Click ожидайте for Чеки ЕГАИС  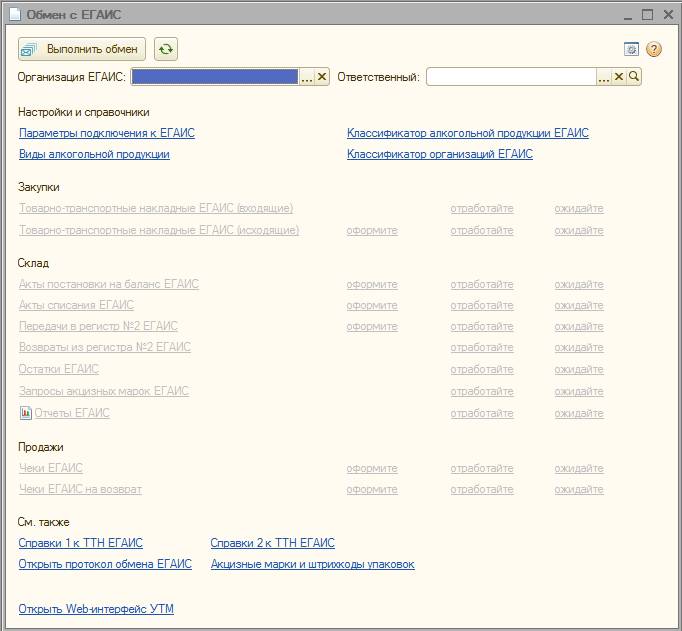pyautogui.click(x=579, y=469)
